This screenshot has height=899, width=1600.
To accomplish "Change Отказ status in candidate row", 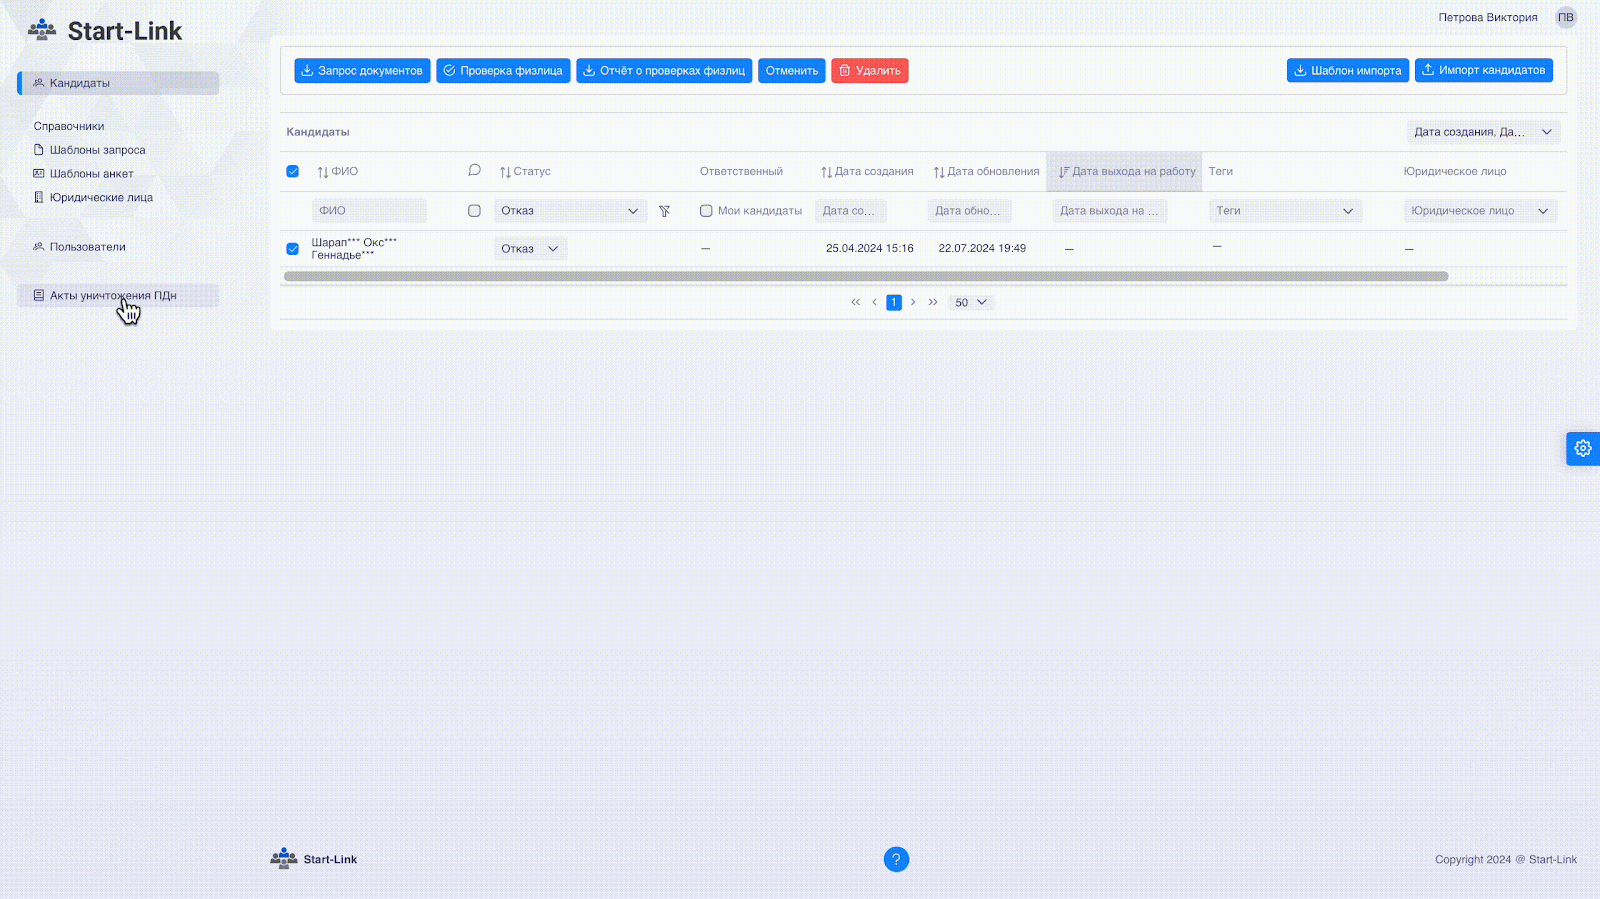I will [x=530, y=249].
